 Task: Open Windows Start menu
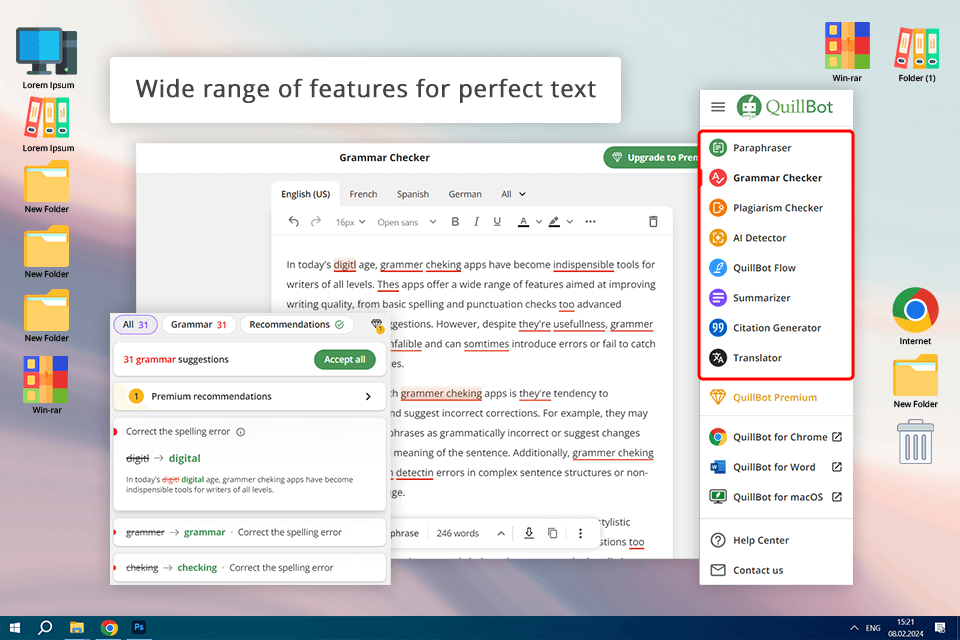[x=15, y=628]
